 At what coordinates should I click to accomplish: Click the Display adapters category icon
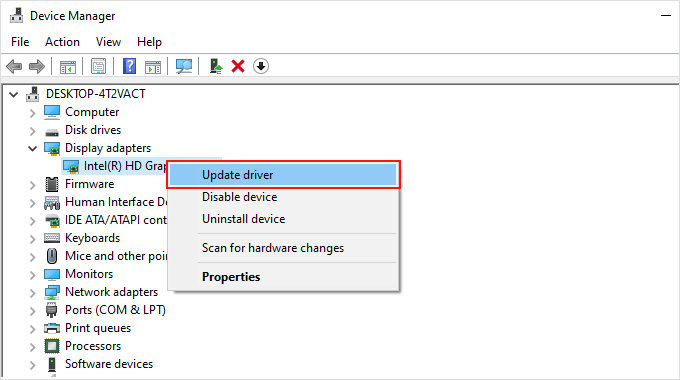[x=52, y=148]
